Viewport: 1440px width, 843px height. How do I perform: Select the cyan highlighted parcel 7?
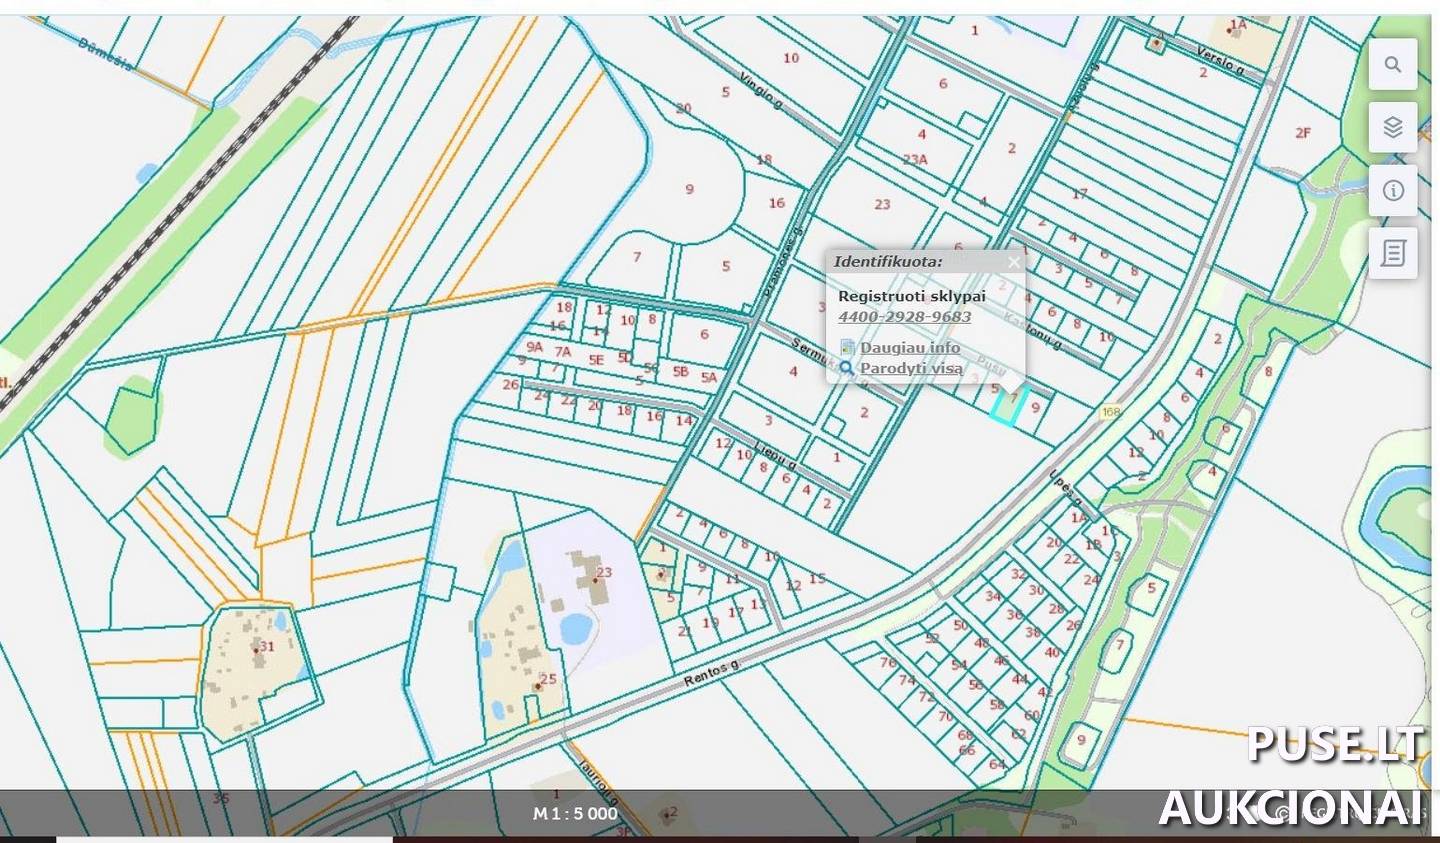tap(1009, 407)
